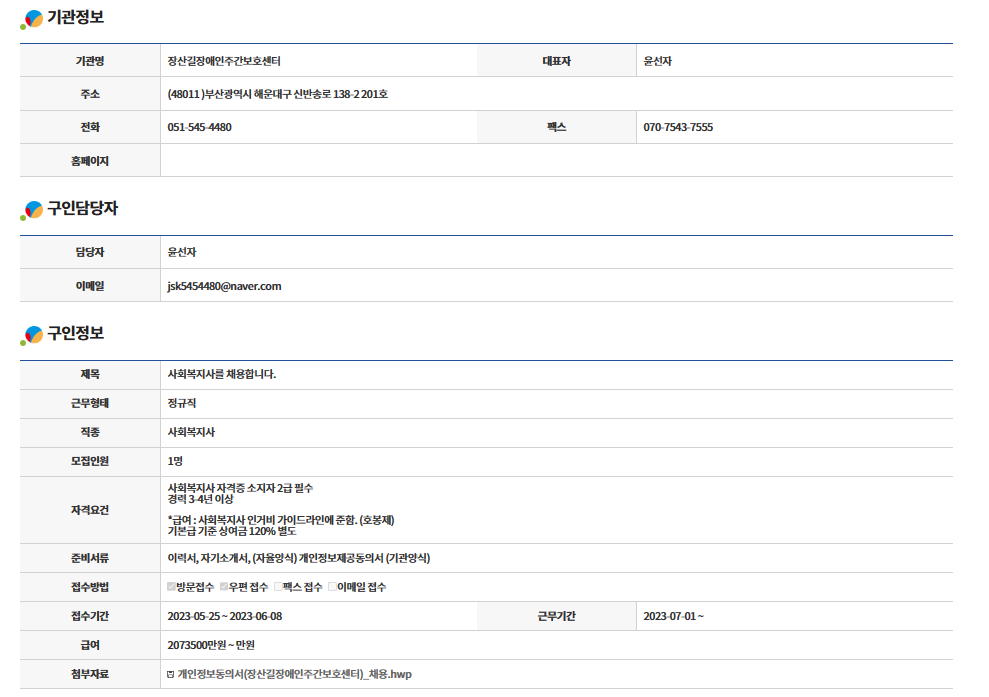Viewport: 989px width, 697px height.
Task: Enable the 팩스 접수 checkbox
Action: 278,587
